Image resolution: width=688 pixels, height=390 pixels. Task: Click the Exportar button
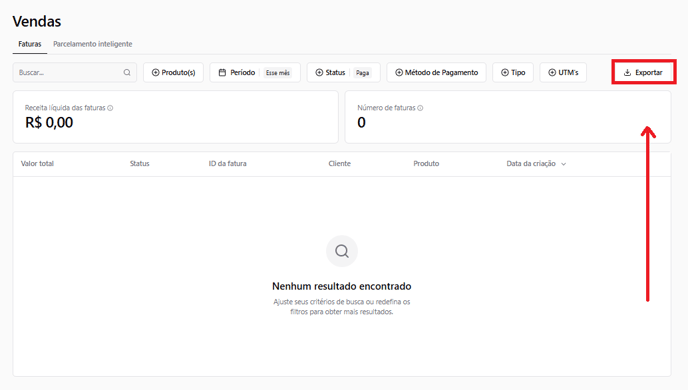point(644,72)
